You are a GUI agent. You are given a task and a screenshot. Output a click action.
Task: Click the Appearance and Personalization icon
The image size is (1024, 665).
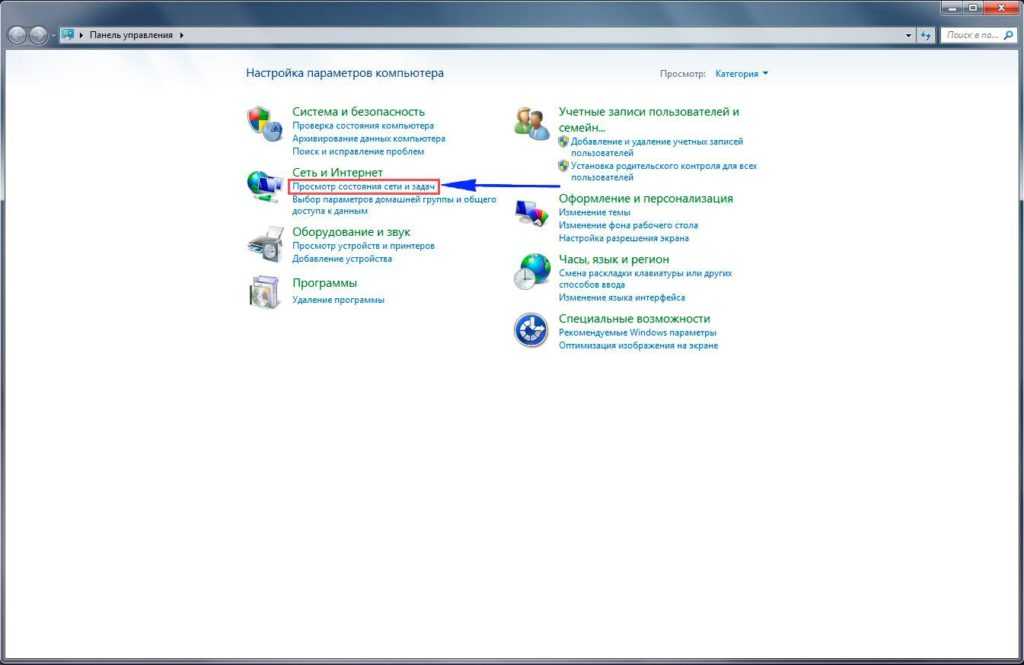point(530,211)
